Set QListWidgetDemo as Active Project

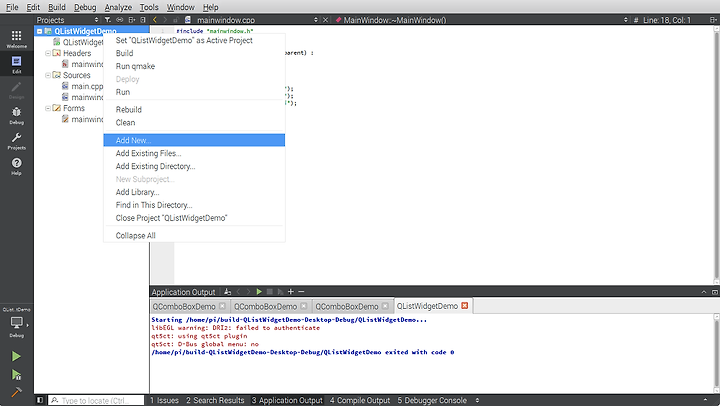194,40
